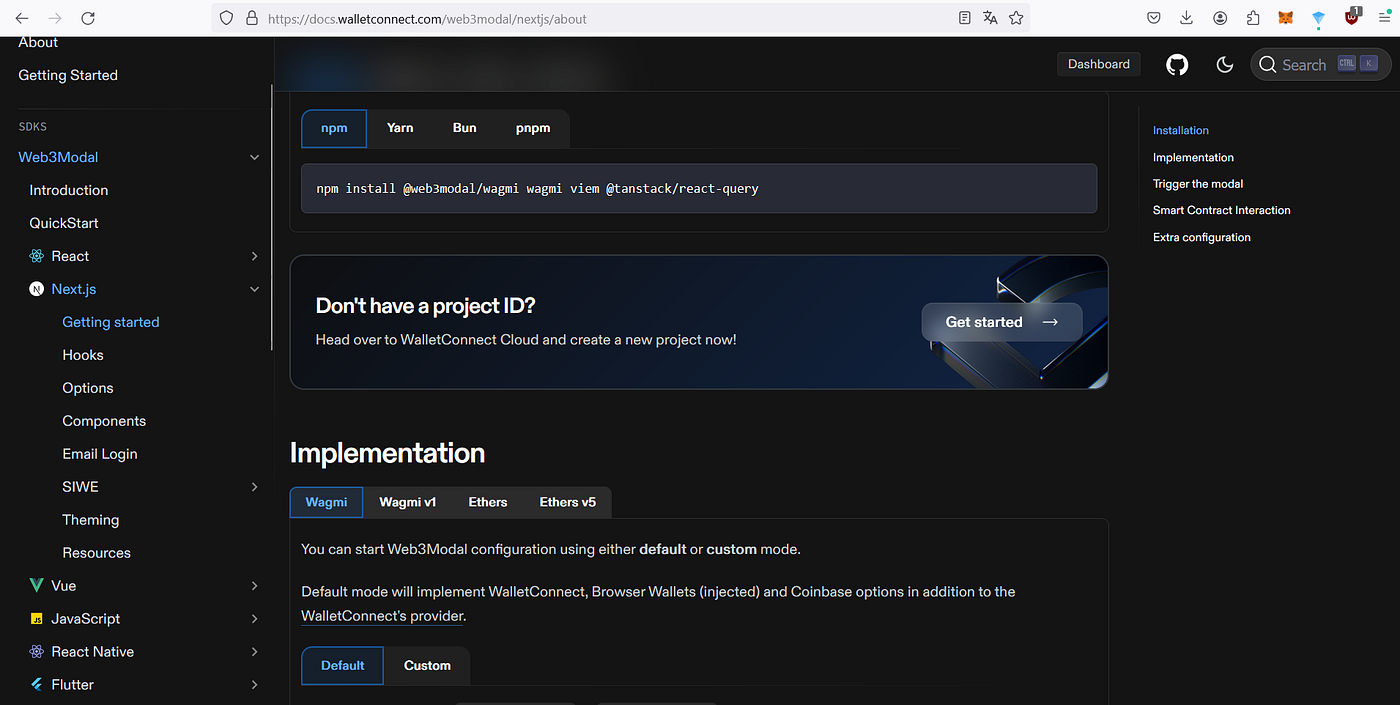This screenshot has height=705, width=1400.
Task: Open the Firefox hamburger menu
Action: click(1384, 18)
